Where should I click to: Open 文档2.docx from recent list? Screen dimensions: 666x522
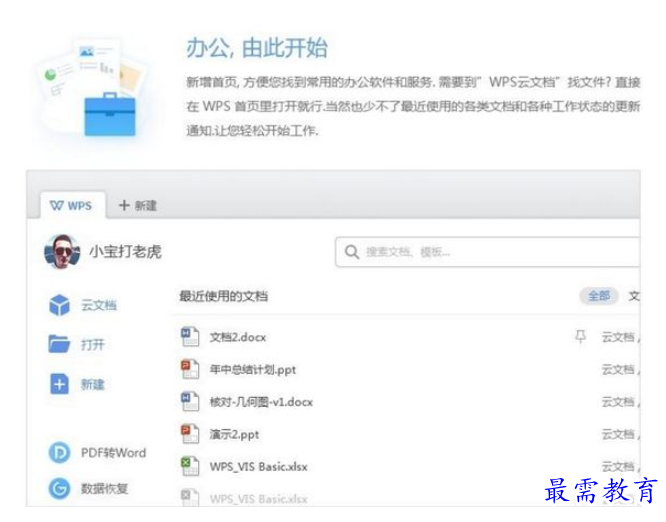tap(238, 337)
